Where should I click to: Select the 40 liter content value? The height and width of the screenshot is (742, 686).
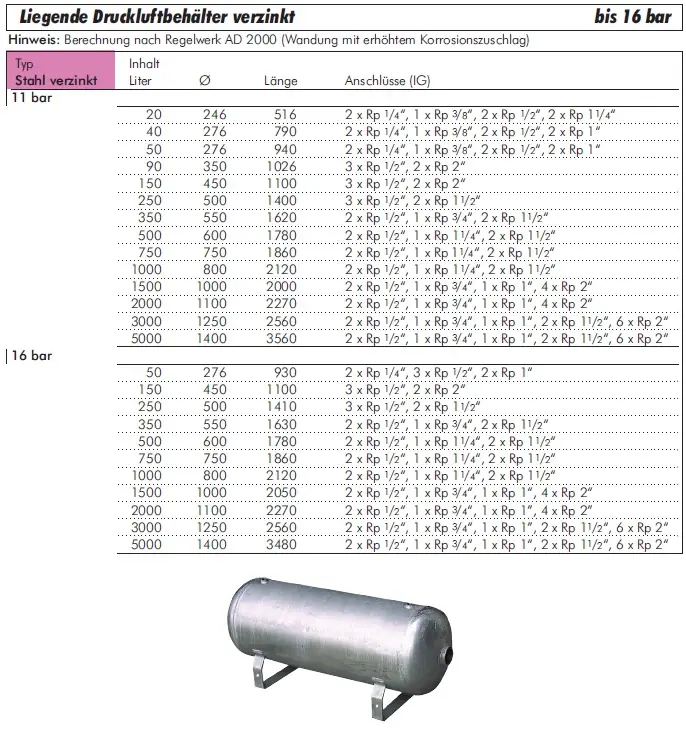point(153,132)
